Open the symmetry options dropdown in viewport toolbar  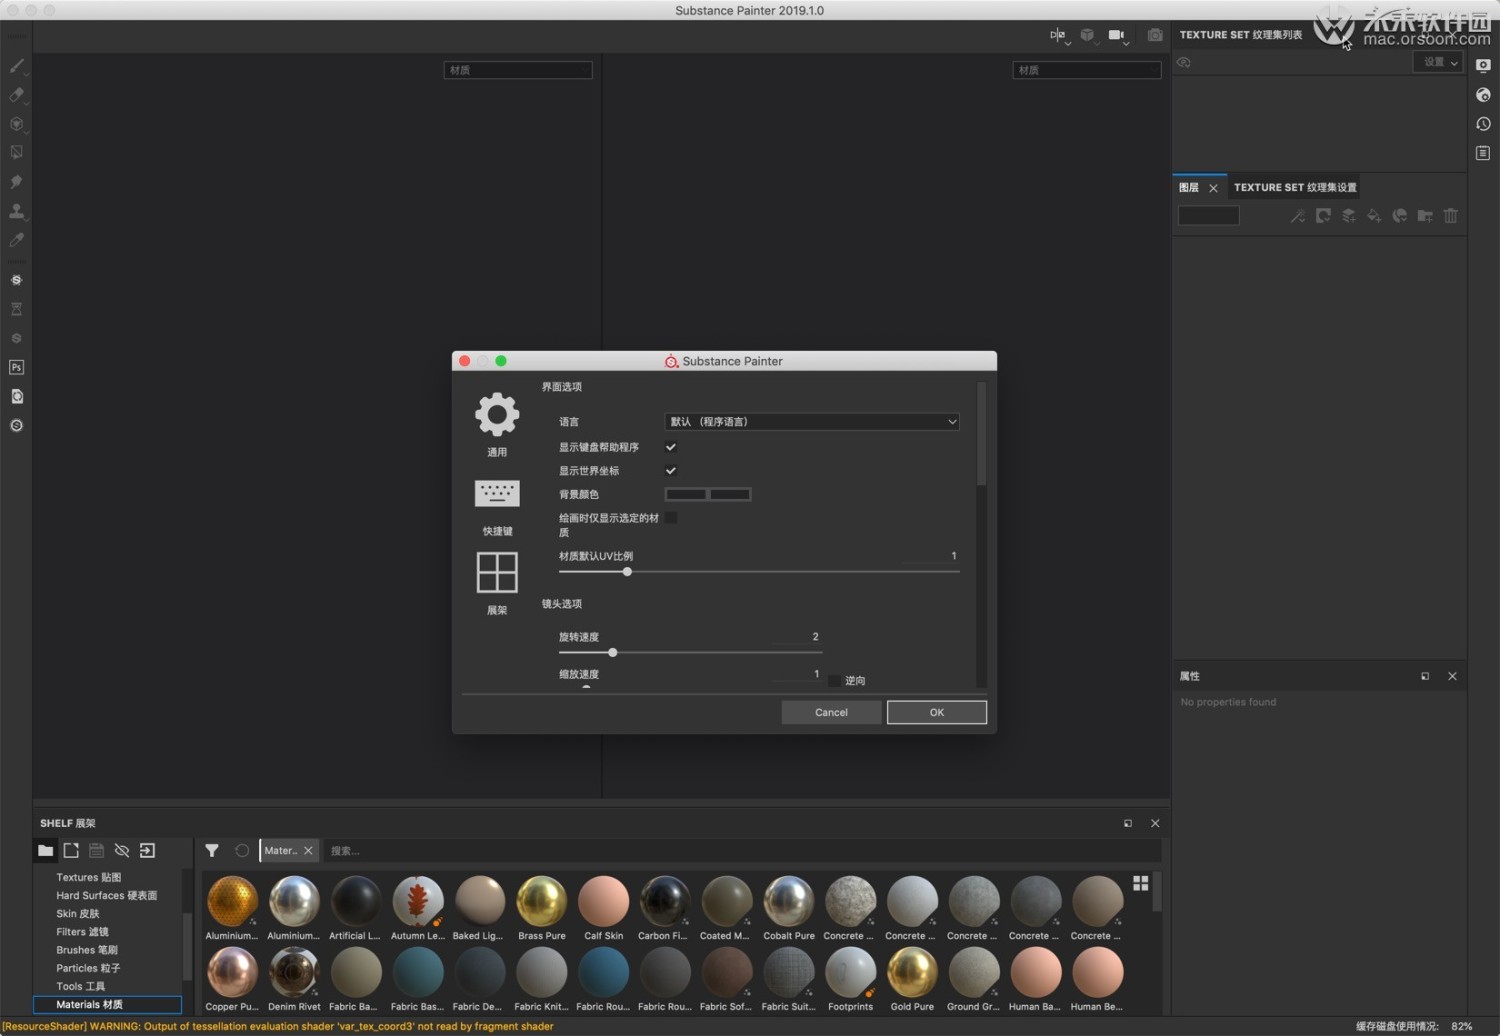click(1059, 35)
